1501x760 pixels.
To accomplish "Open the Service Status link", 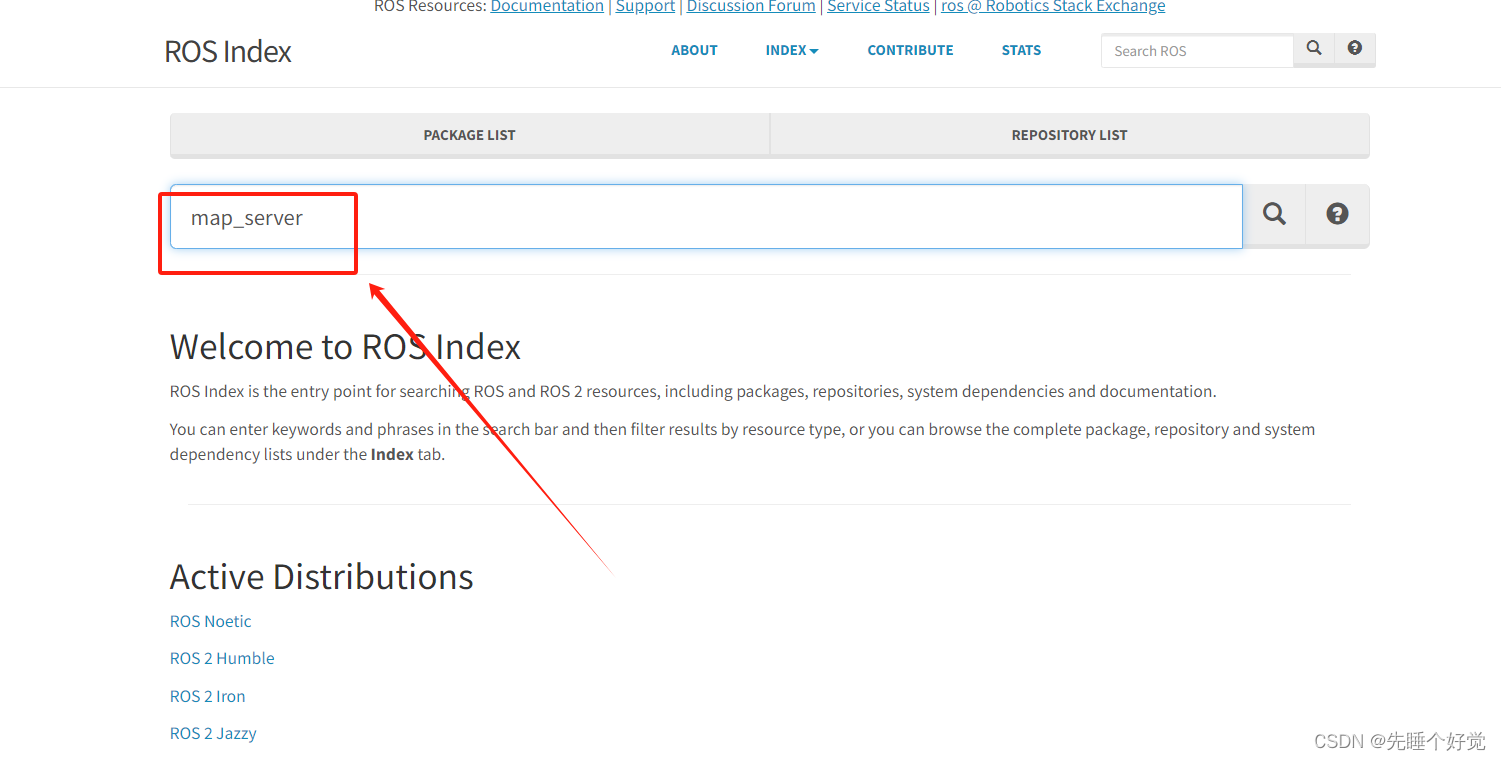I will coord(878,7).
